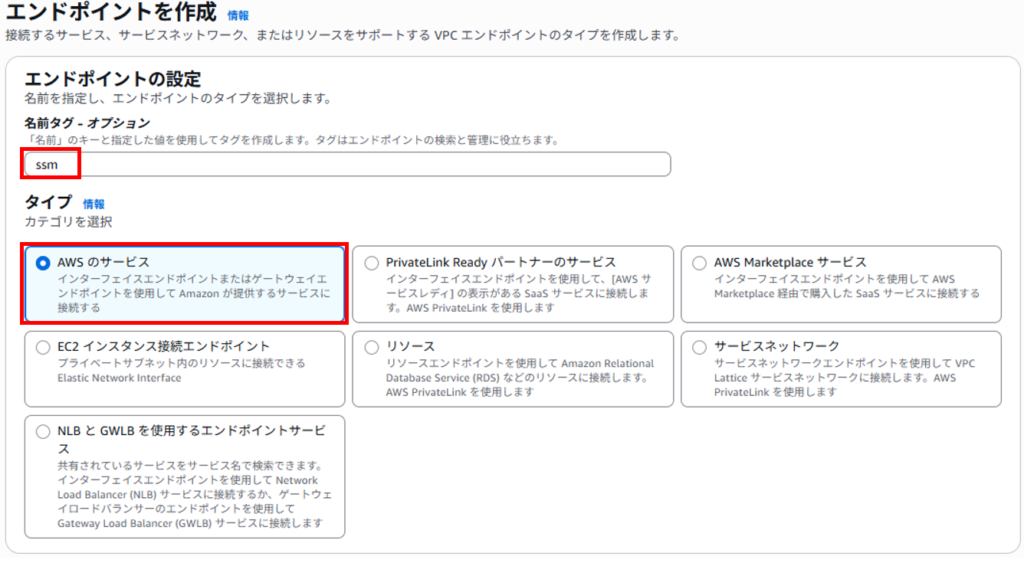The image size is (1024, 563).
Task: Open 情報 link beside タイプ heading
Action: [x=93, y=204]
